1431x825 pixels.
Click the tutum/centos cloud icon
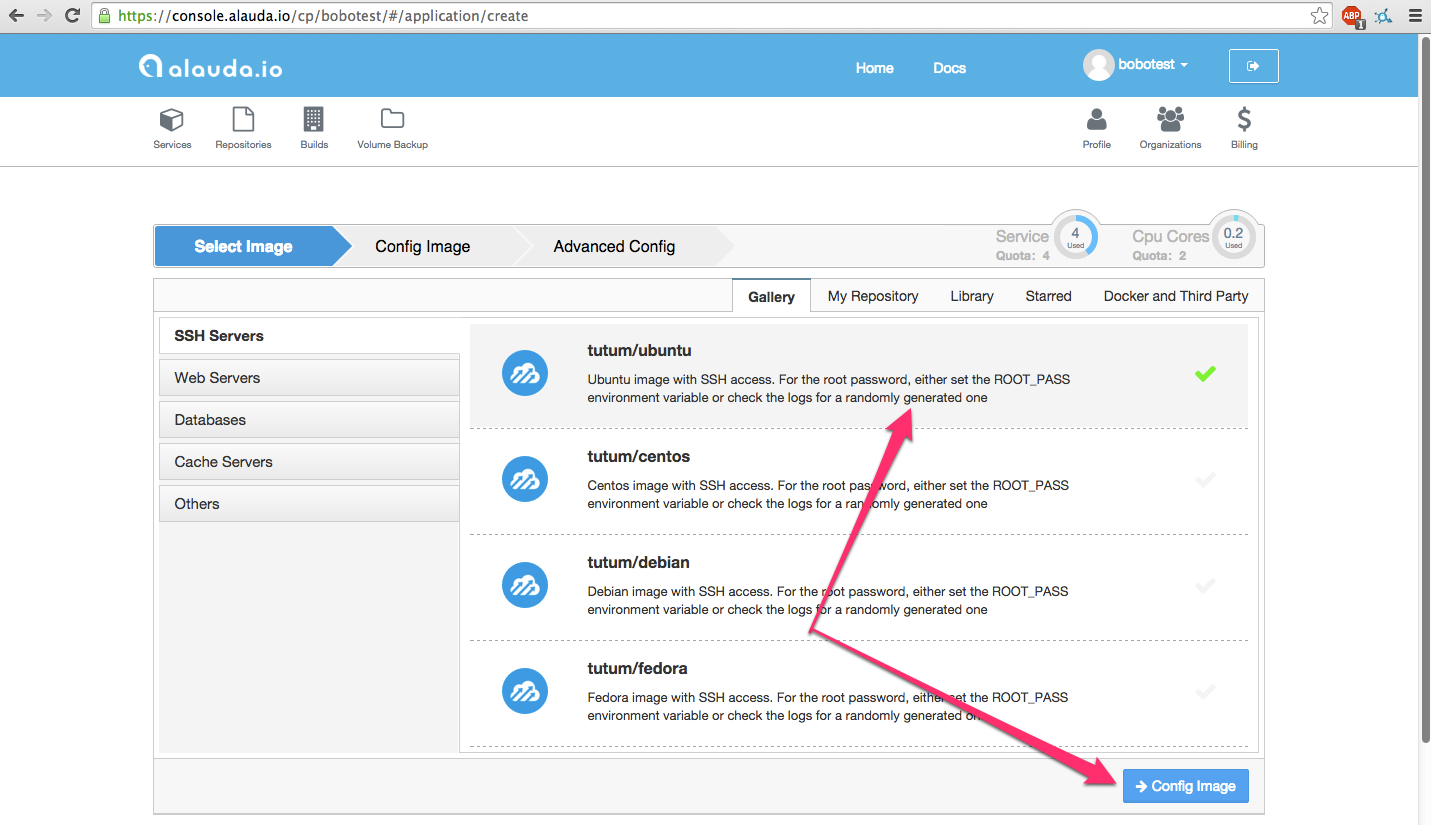pyautogui.click(x=525, y=479)
